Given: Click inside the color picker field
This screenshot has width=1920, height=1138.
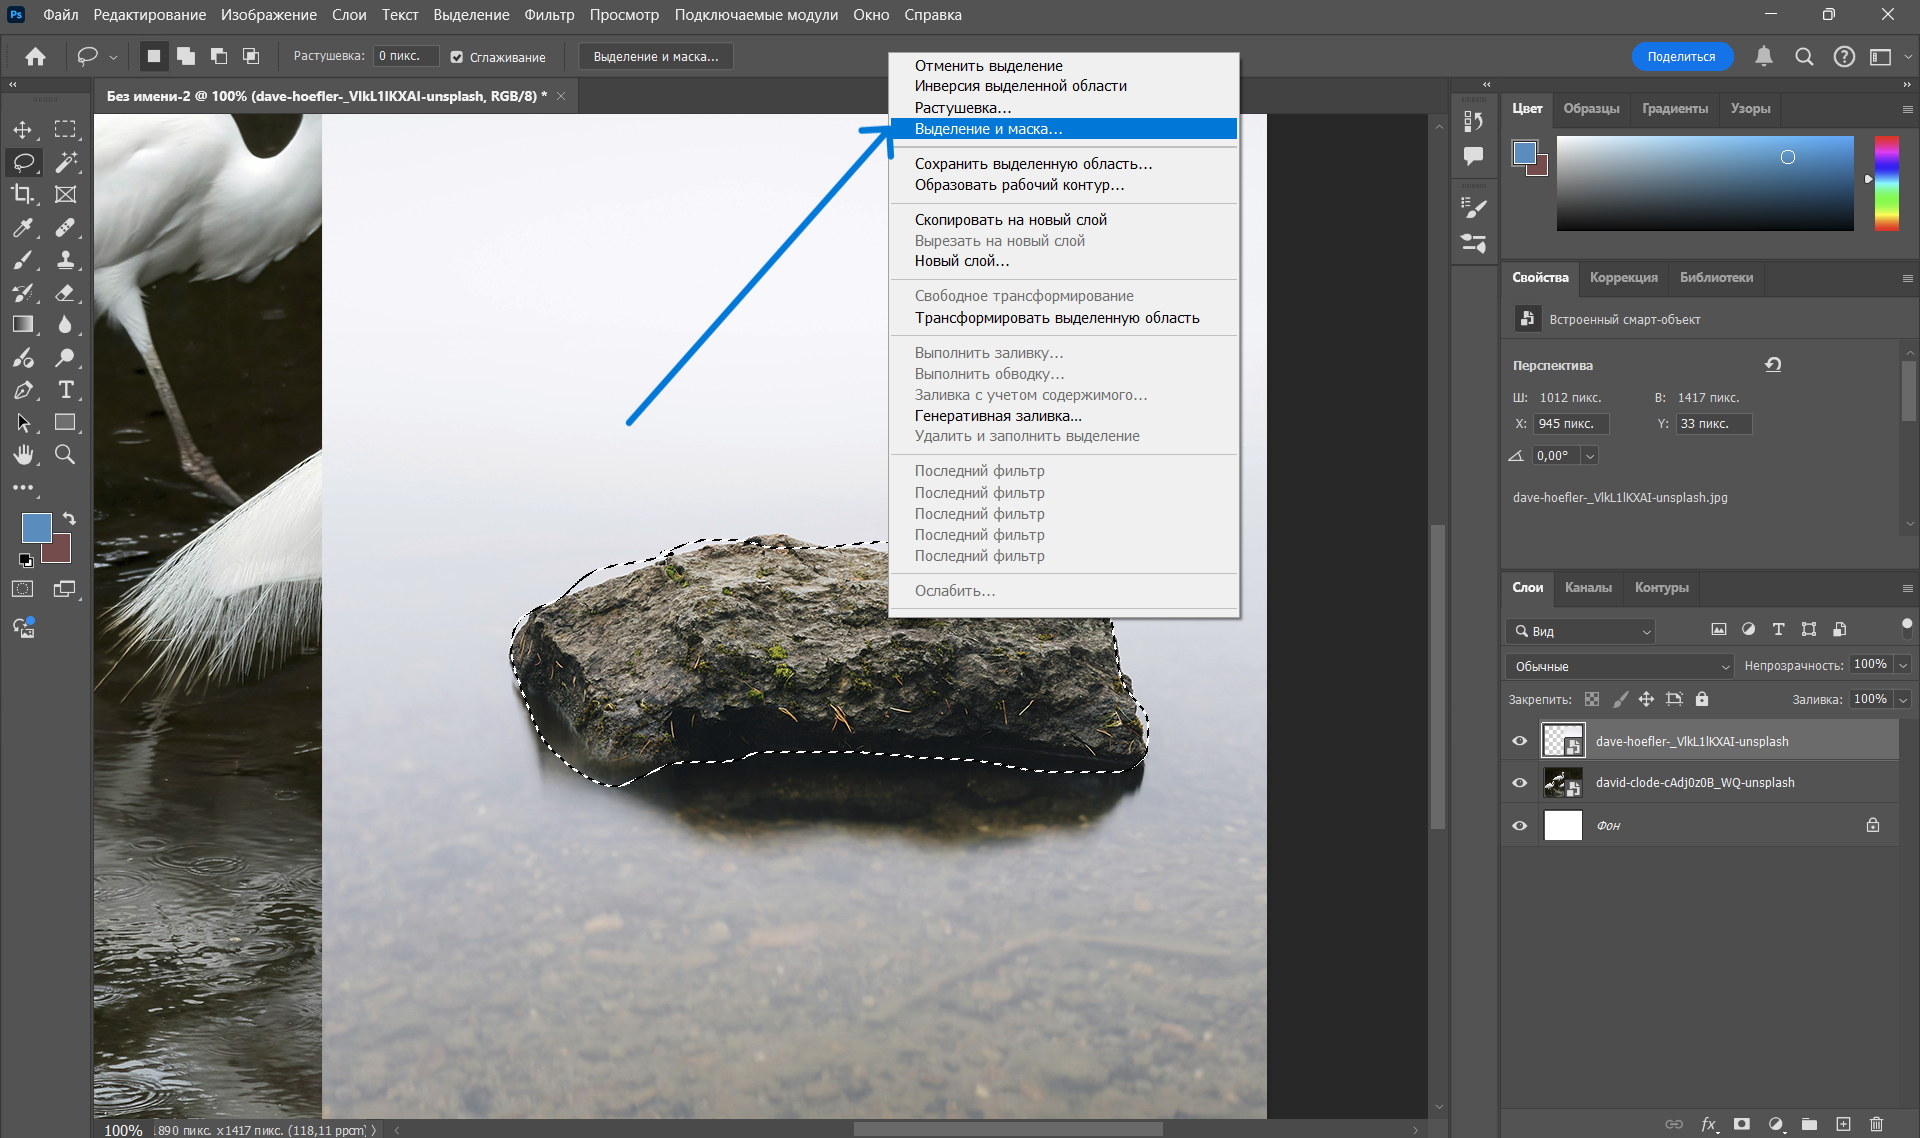Looking at the screenshot, I should [x=1704, y=183].
